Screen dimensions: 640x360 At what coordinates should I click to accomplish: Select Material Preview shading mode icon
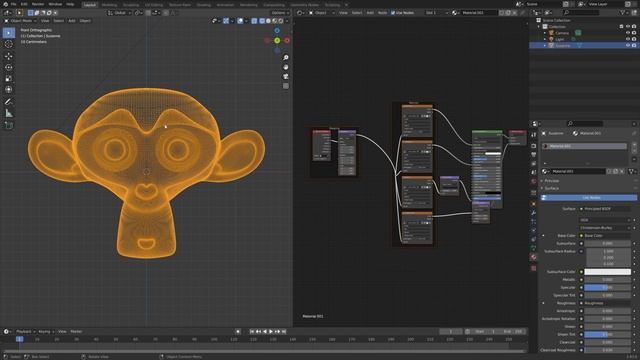274,21
